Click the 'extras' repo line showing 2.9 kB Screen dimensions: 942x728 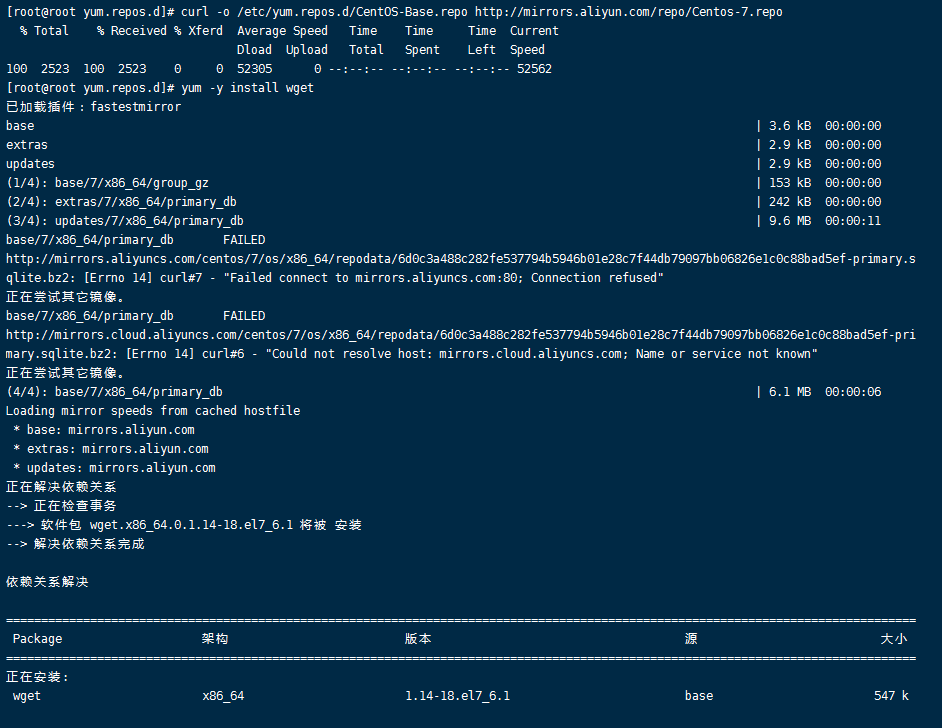pyautogui.click(x=443, y=145)
